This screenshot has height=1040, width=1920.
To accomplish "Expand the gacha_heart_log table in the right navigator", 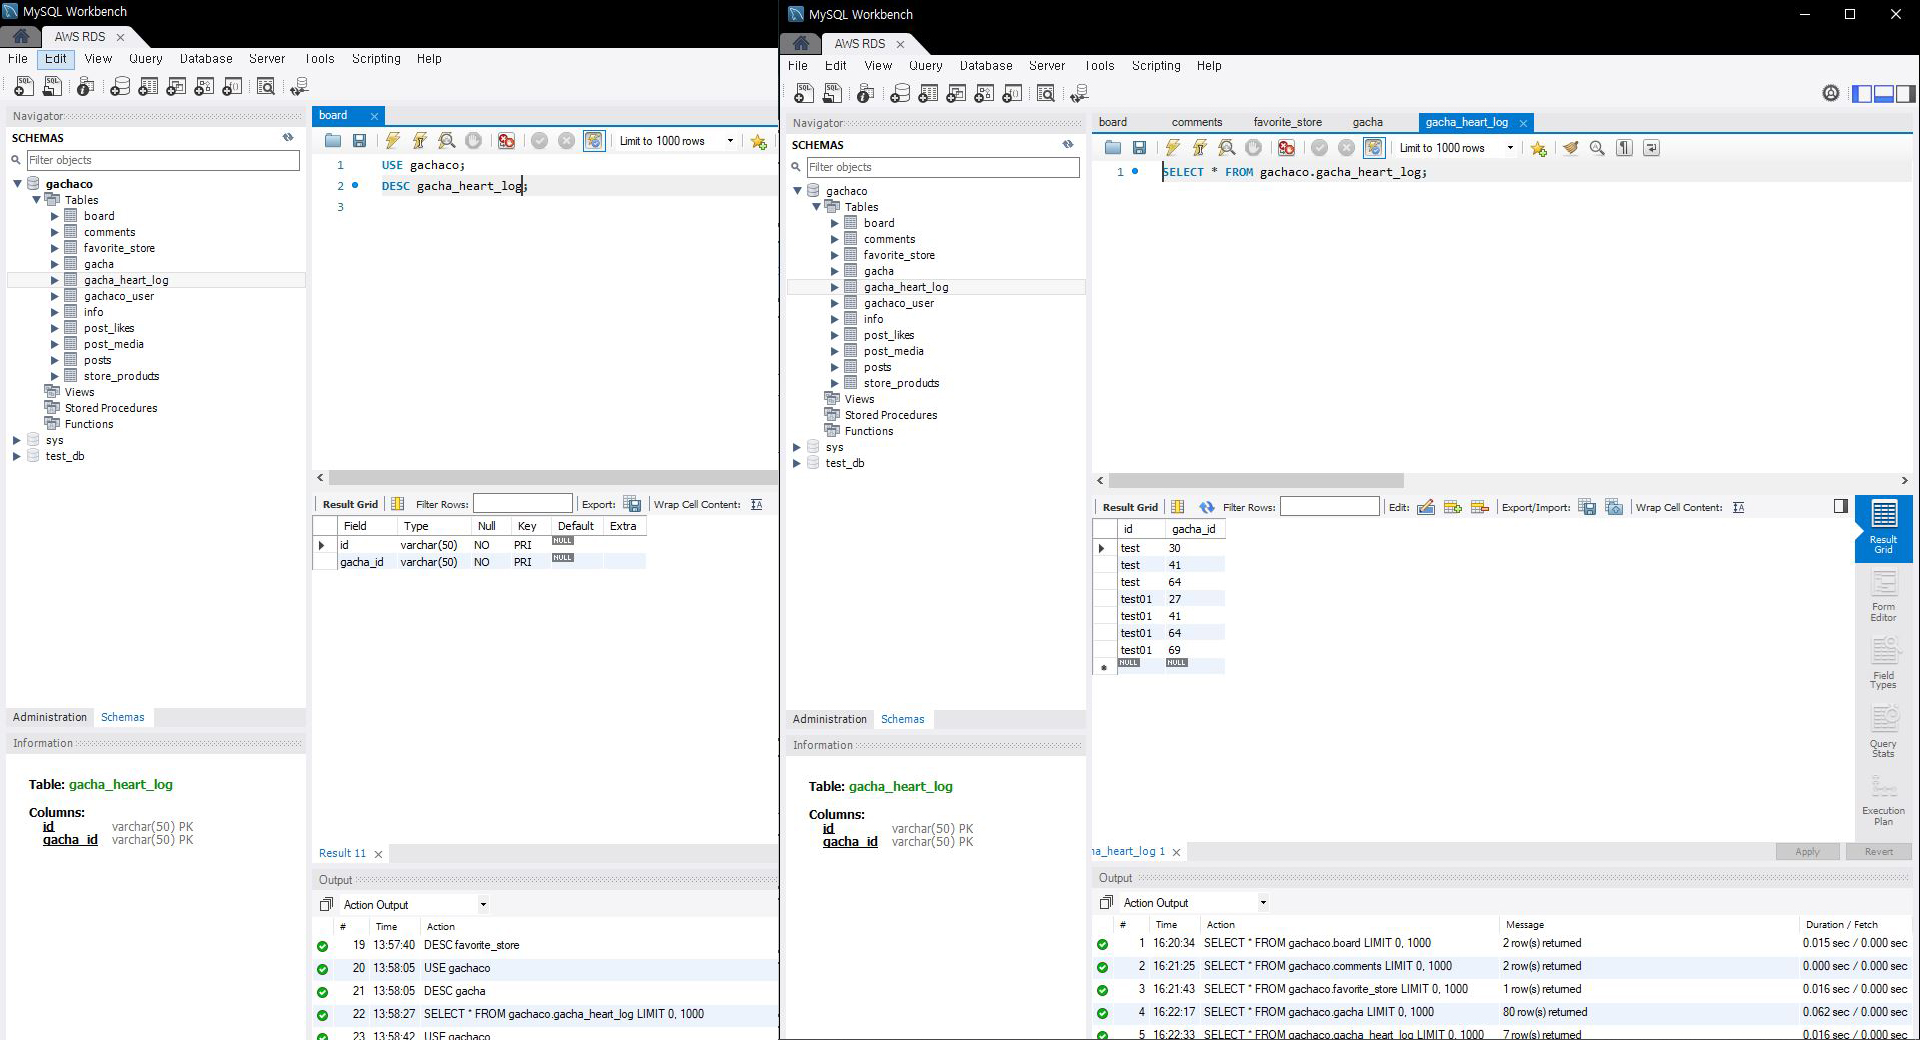I will (x=835, y=287).
